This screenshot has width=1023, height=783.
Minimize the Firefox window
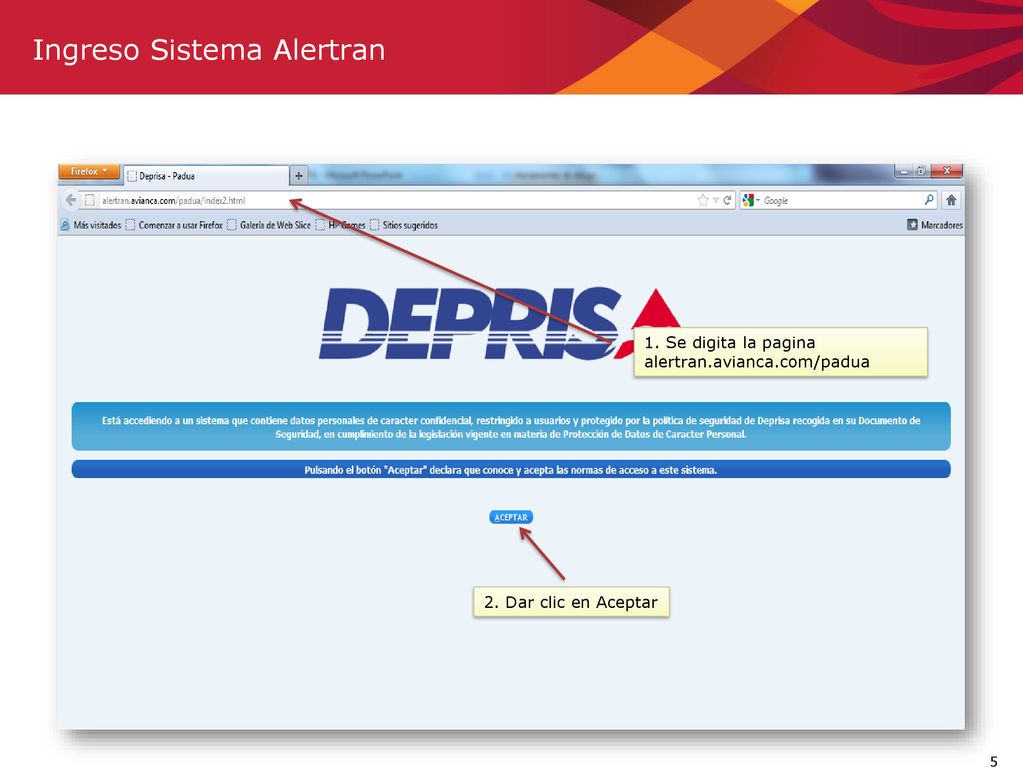[x=904, y=171]
